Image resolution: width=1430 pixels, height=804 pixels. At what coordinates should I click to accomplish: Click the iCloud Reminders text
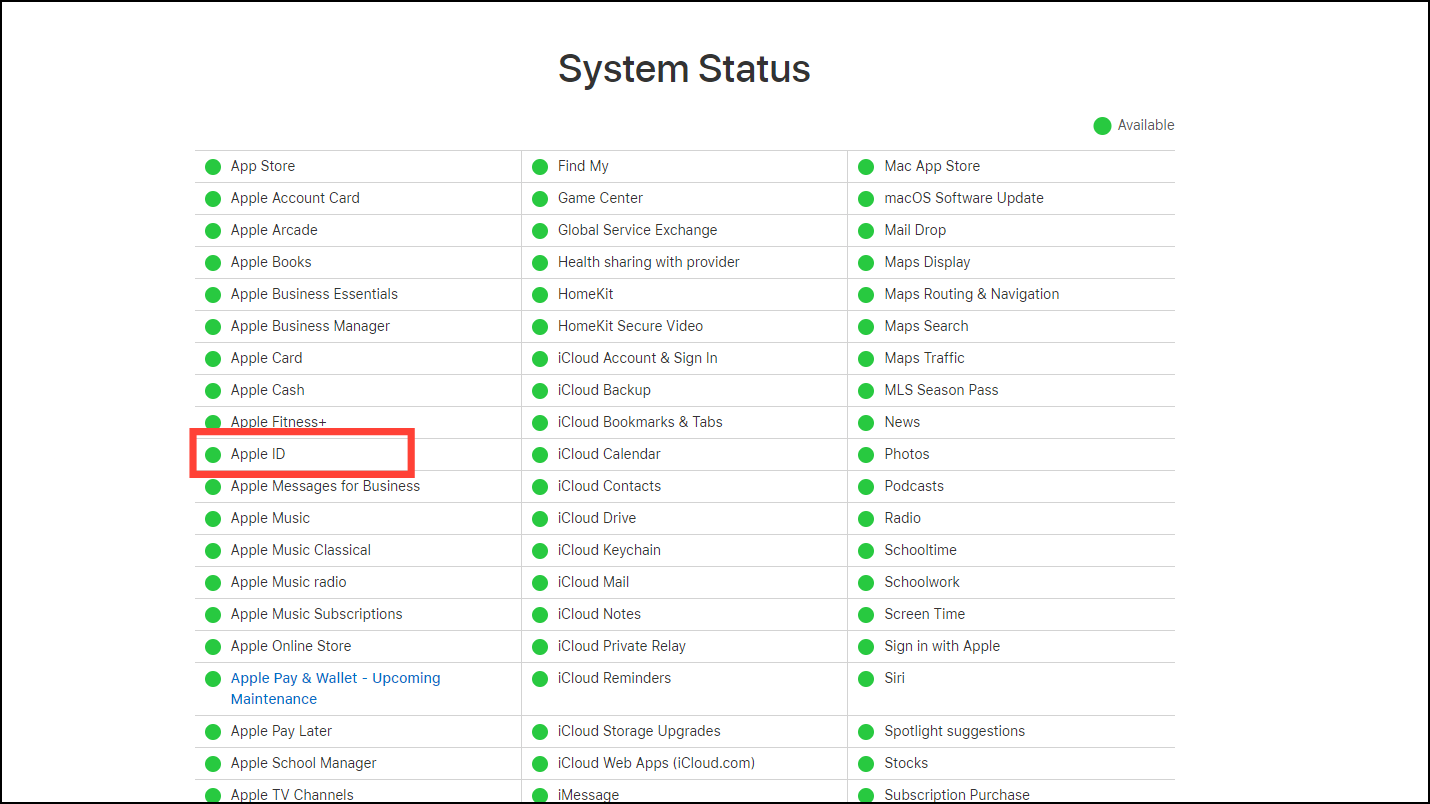[614, 678]
